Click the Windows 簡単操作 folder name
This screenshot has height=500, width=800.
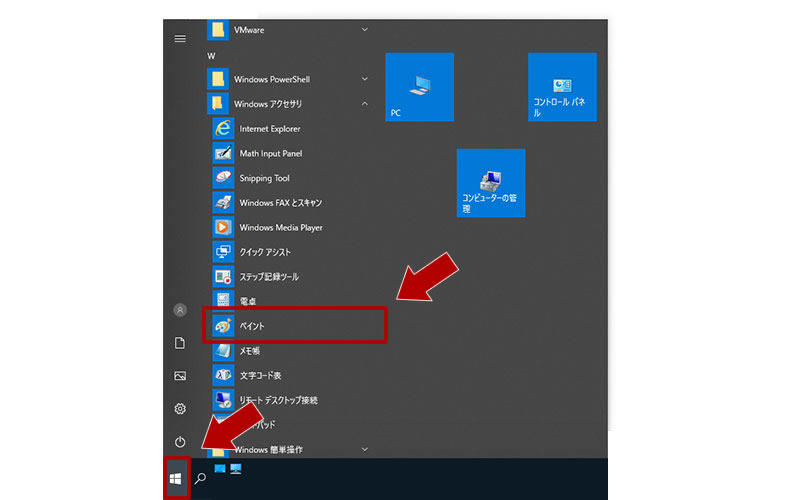(268, 449)
